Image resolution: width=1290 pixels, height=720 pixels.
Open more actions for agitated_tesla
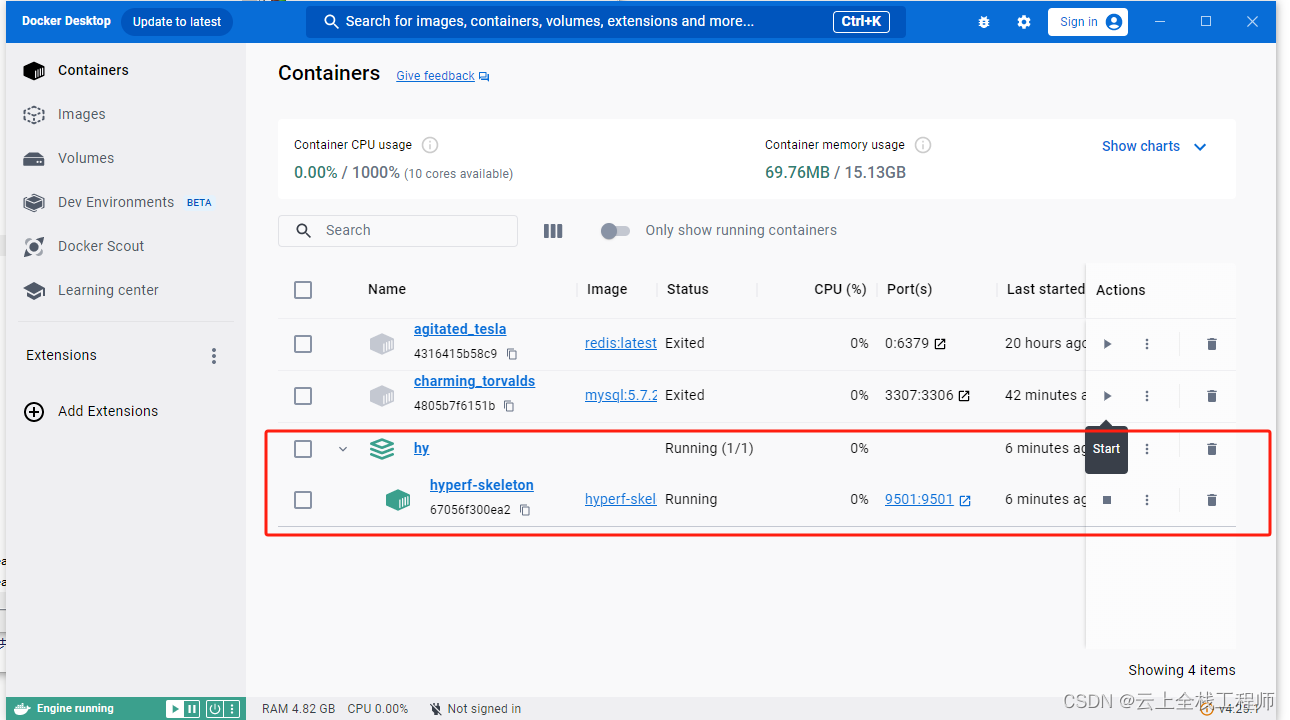[1147, 344]
